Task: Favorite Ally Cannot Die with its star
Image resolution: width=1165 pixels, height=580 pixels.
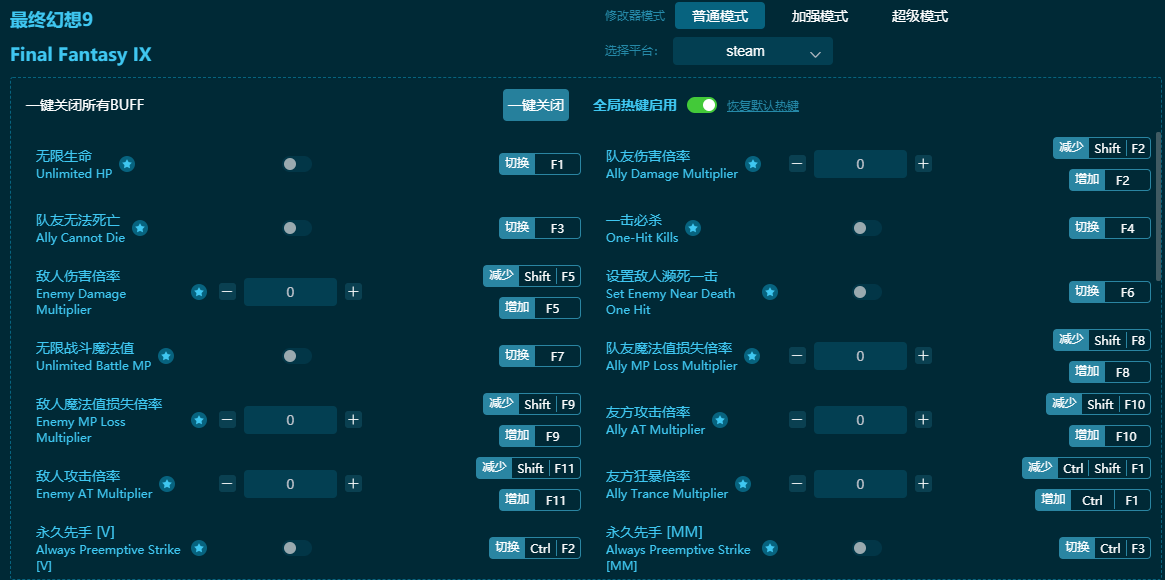Action: (x=140, y=228)
